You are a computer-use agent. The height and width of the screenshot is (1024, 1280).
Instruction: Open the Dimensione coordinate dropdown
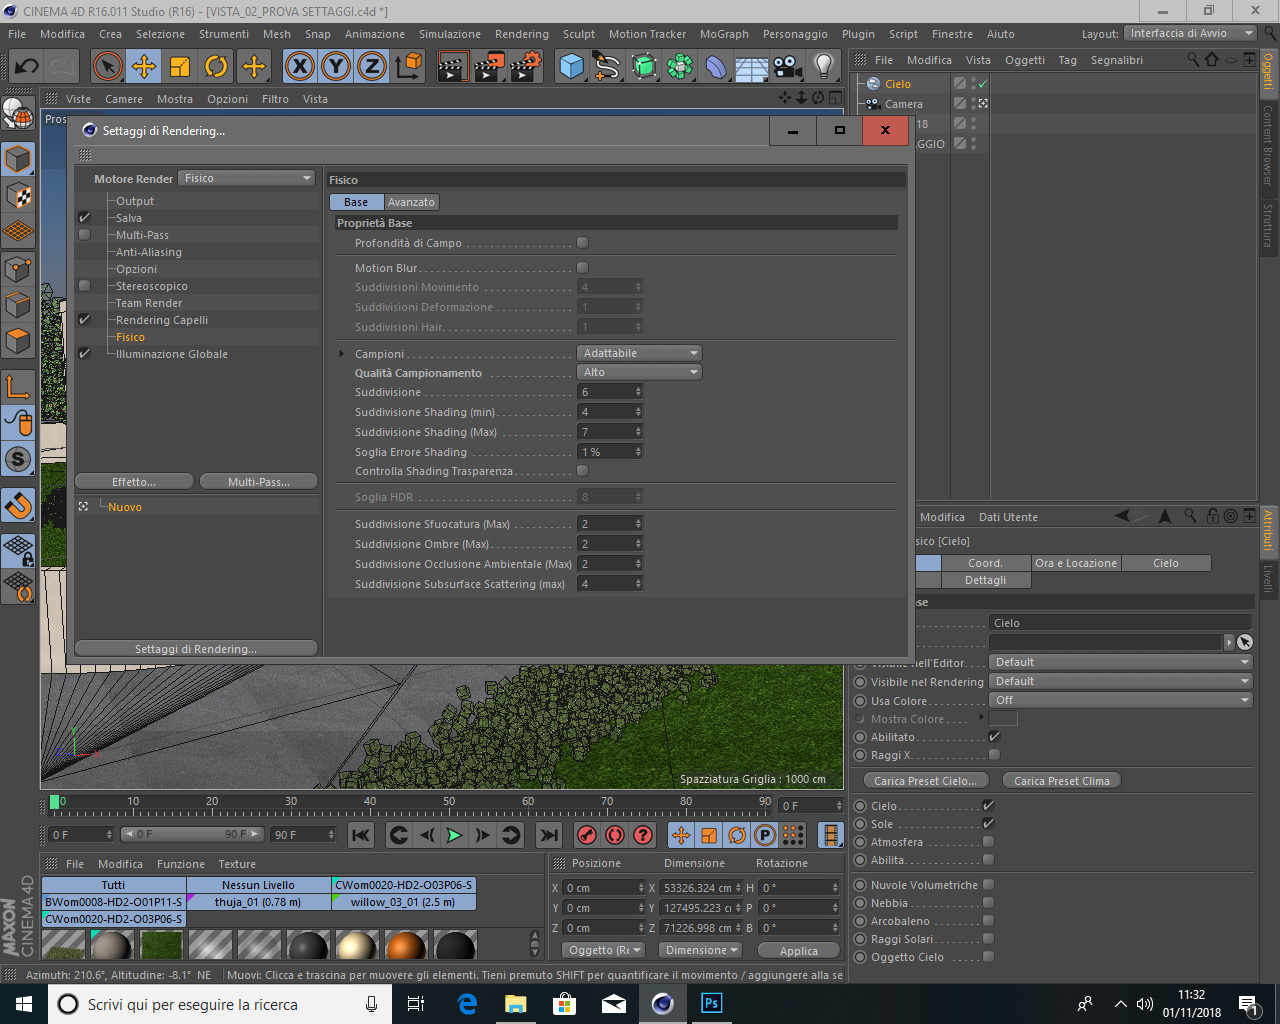[x=700, y=950]
